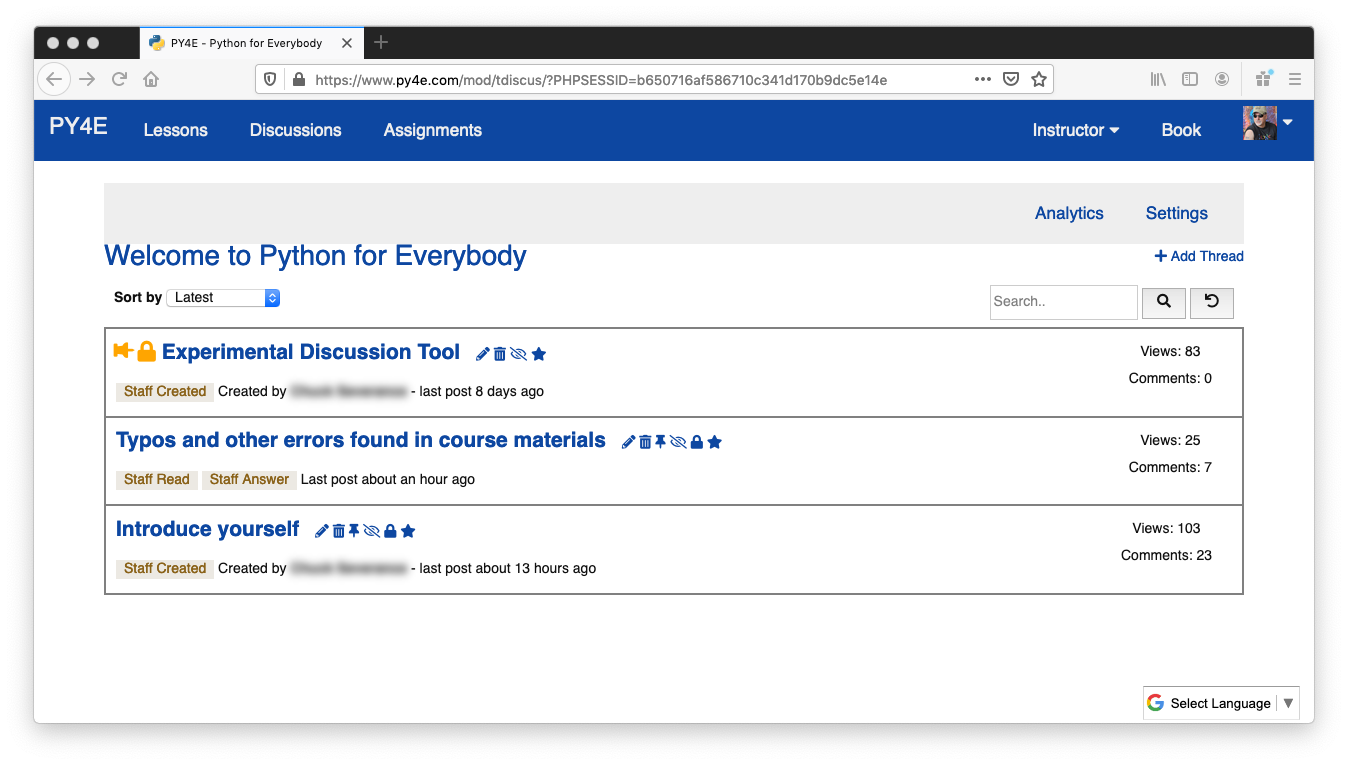1348x765 pixels.
Task: Click the edit pencil for Experimental Discussion Tool
Action: tap(483, 354)
